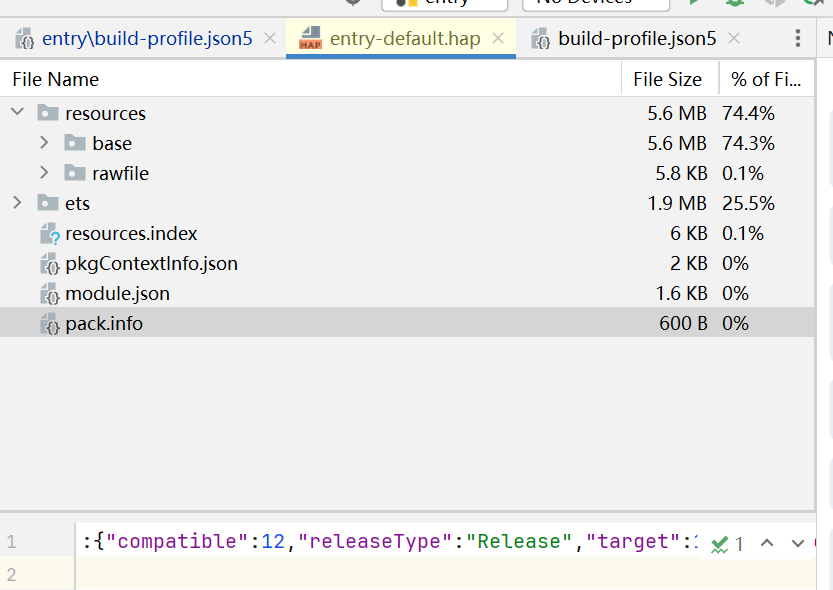Click the typo inspection checkmark icon
This screenshot has width=833, height=590.
click(719, 544)
